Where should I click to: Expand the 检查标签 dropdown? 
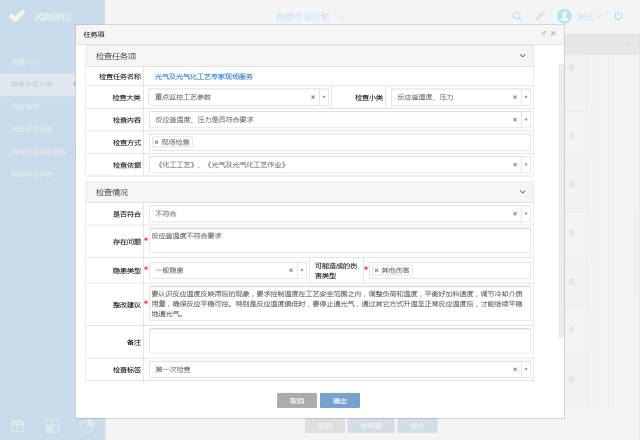(x=526, y=370)
